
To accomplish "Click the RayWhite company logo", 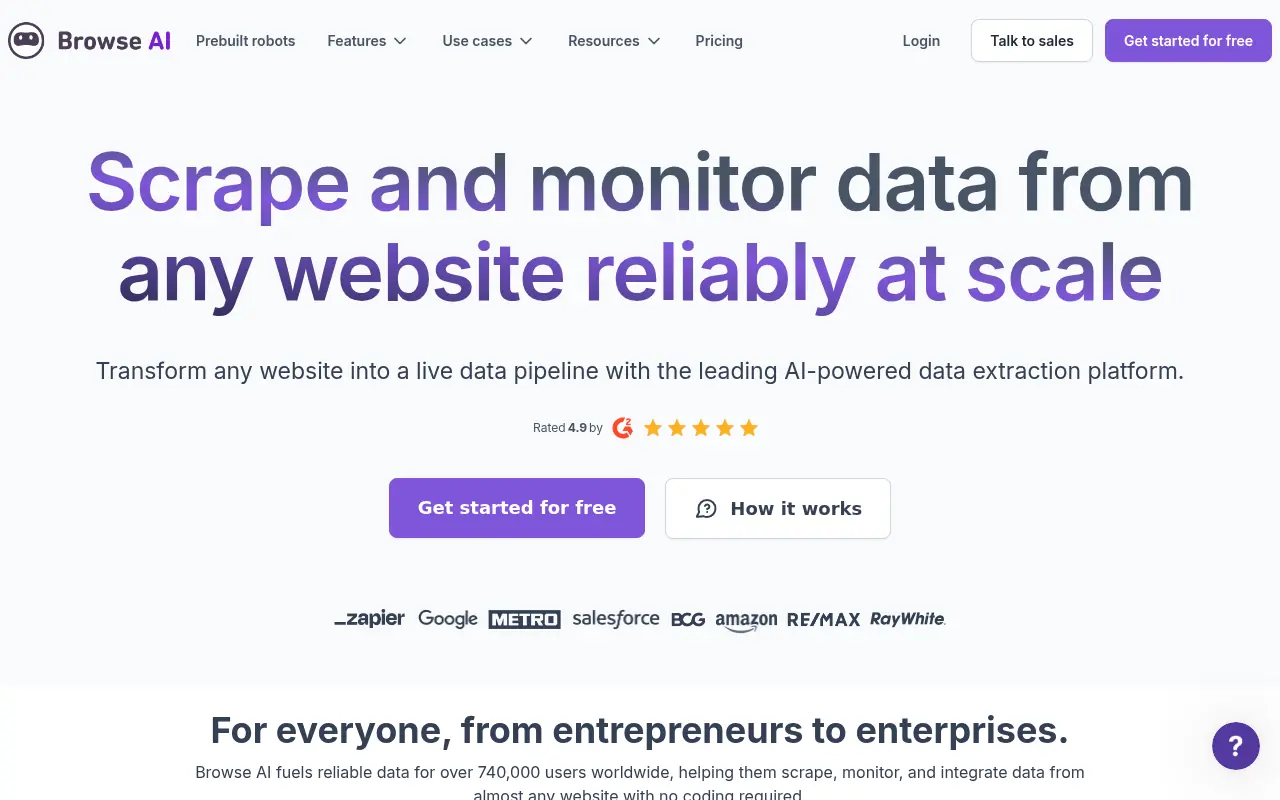I will click(906, 619).
